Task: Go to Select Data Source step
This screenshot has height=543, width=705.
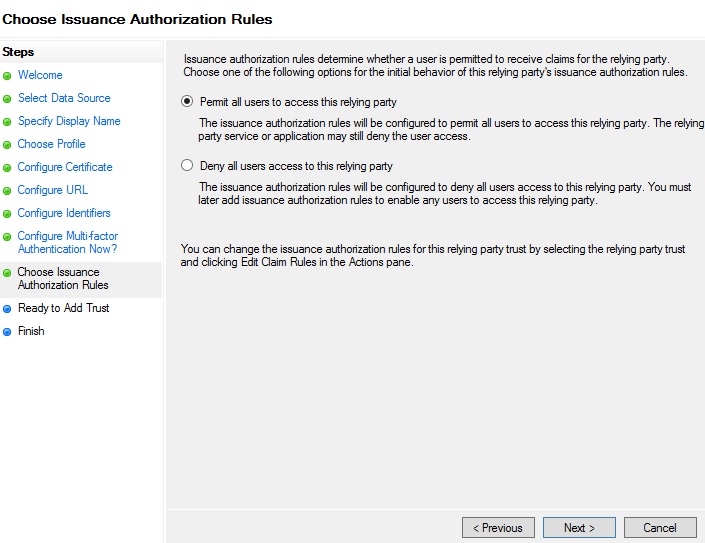Action: pyautogui.click(x=64, y=98)
